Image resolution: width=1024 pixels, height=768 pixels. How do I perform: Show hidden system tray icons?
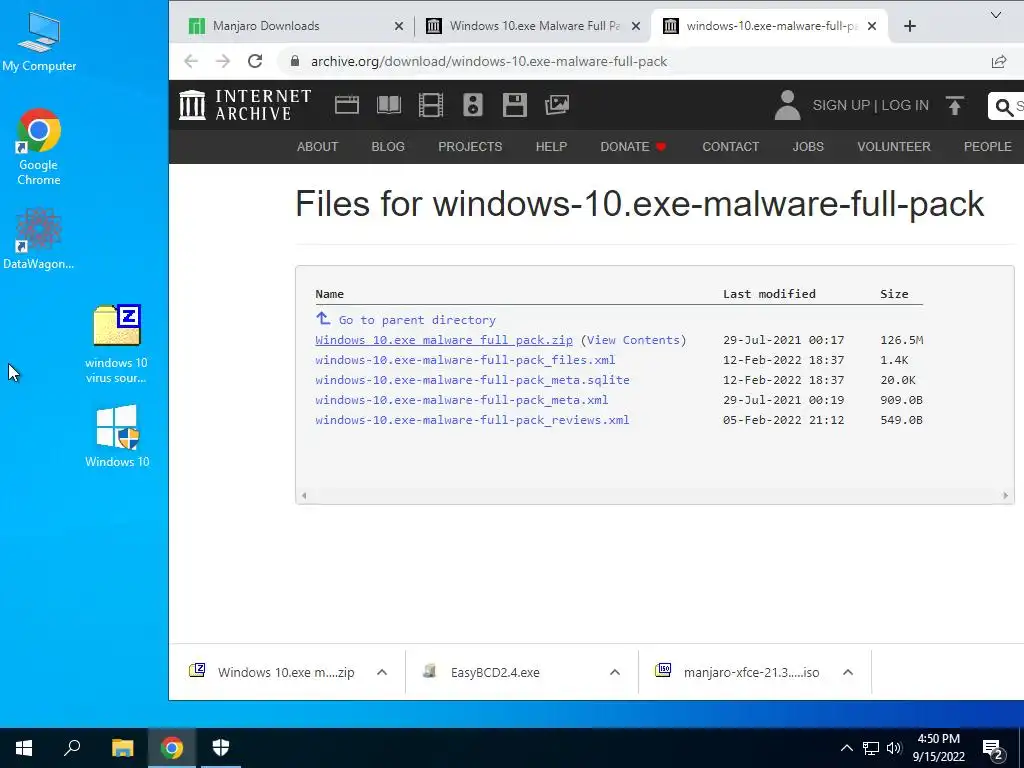click(x=846, y=748)
